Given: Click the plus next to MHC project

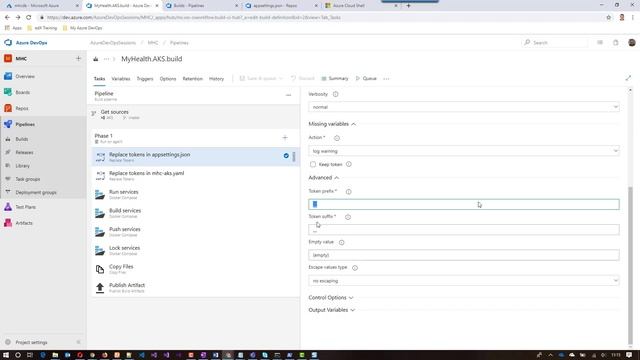Looking at the screenshot, I should tap(78, 58).
